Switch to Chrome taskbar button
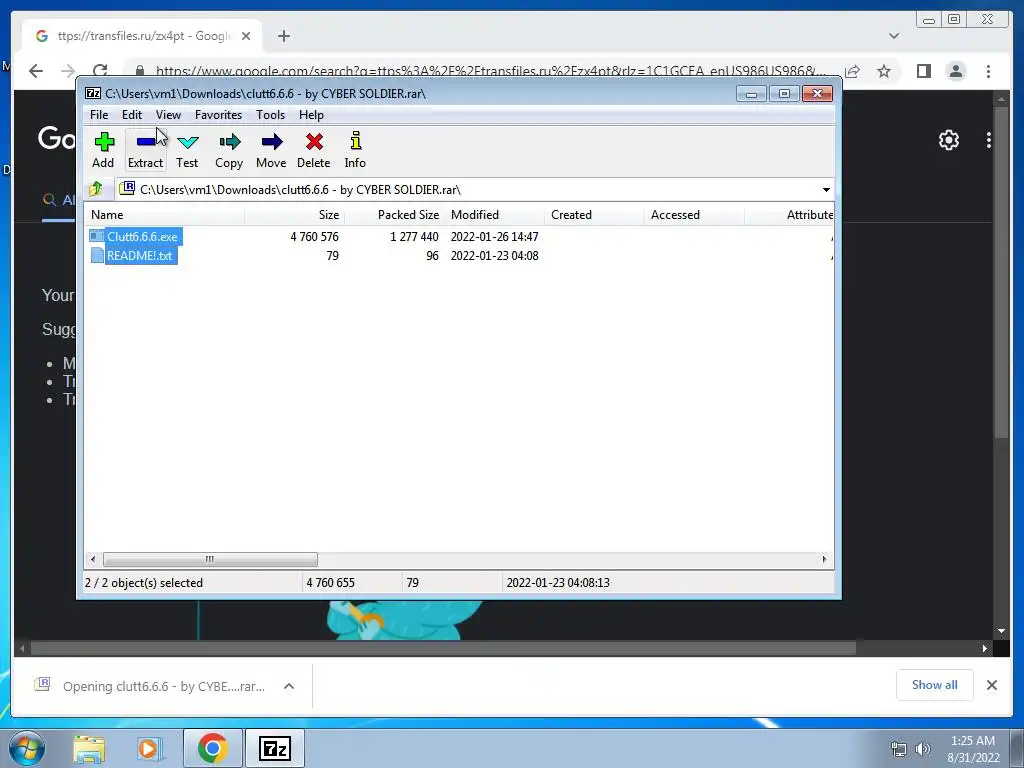Screen dimensions: 1024x768 pyautogui.click(x=212, y=748)
